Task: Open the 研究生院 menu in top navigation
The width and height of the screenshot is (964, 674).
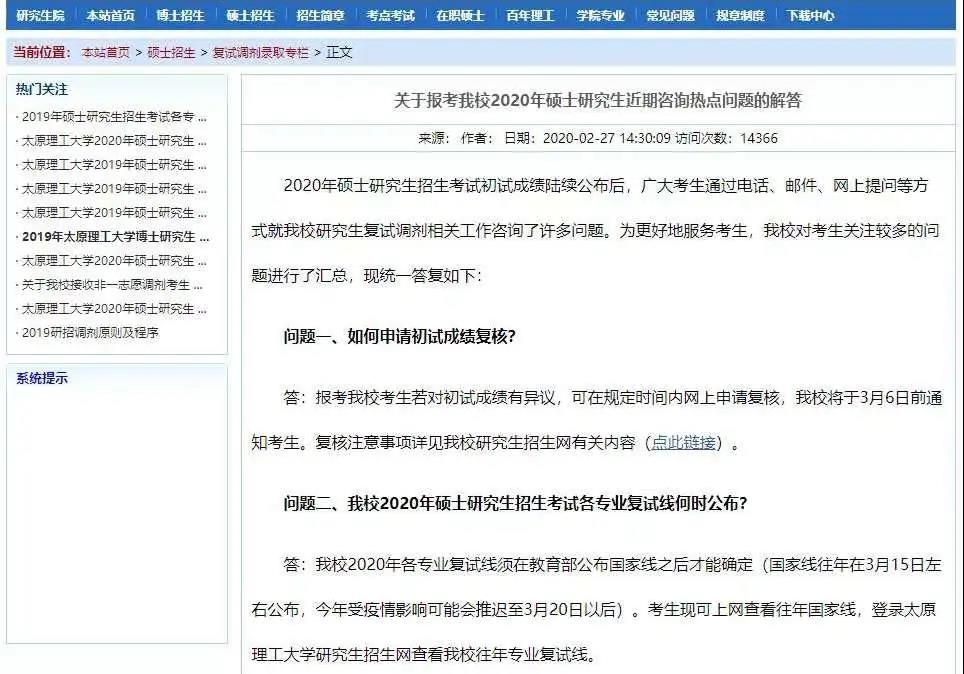Action: tap(40, 16)
